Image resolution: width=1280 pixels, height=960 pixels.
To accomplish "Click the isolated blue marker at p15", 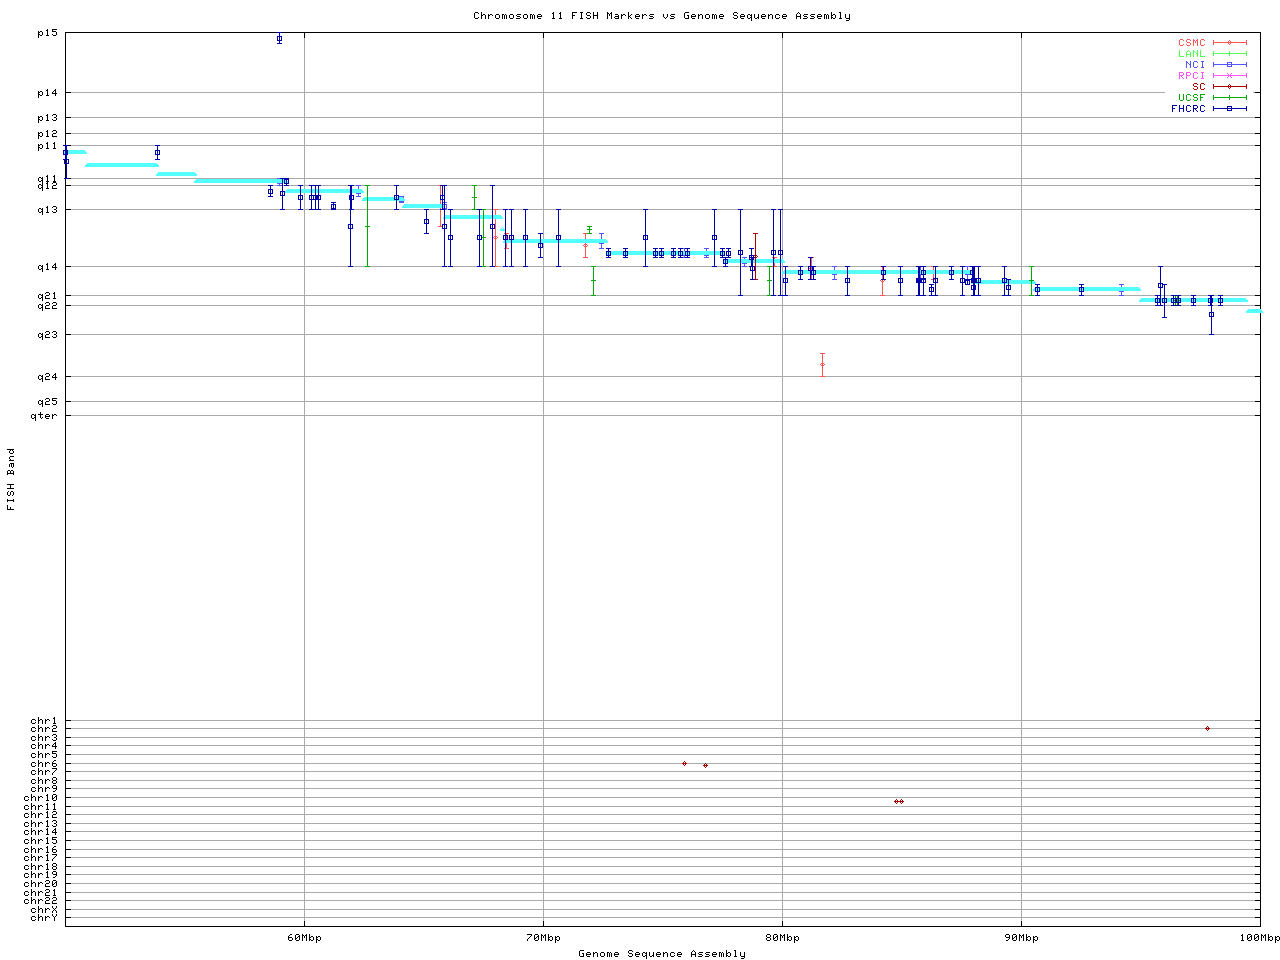I will pos(279,39).
